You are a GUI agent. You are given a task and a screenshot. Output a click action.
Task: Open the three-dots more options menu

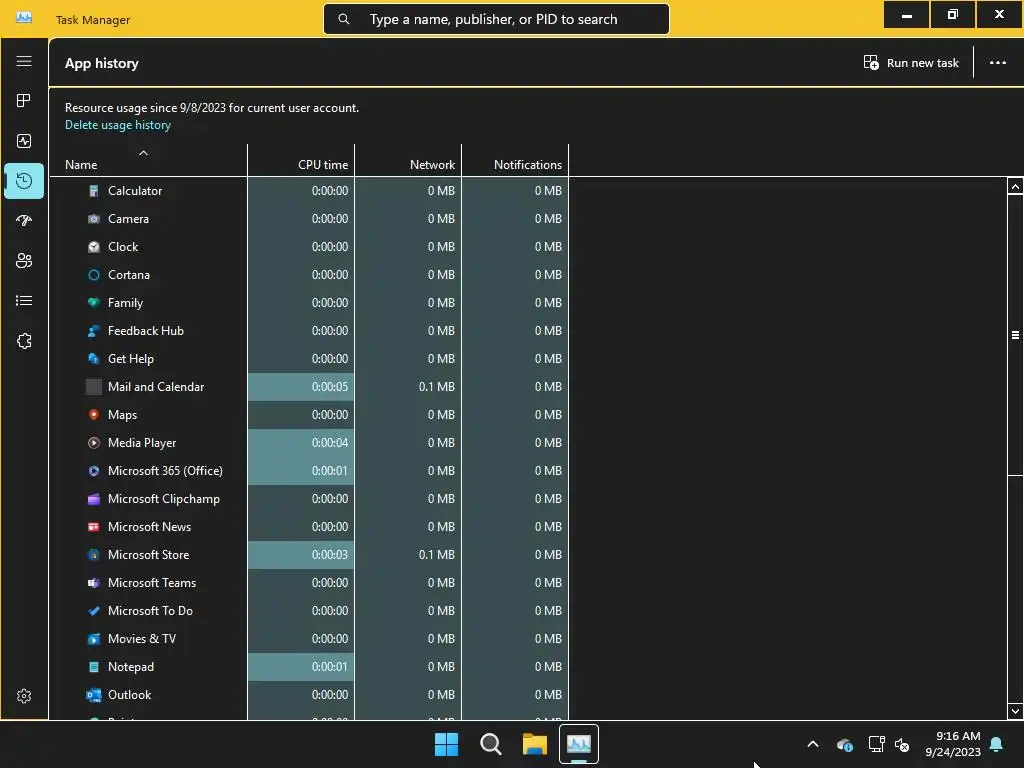coord(997,63)
